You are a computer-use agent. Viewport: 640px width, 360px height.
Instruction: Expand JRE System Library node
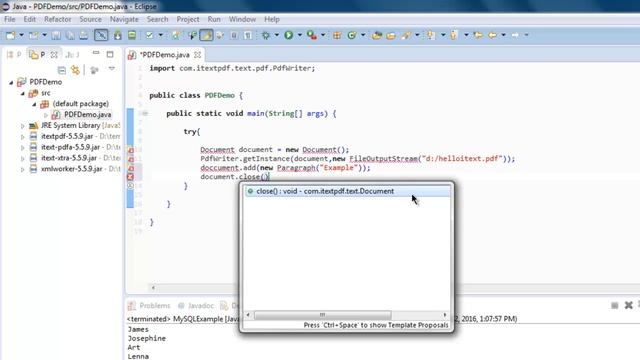pos(23,126)
